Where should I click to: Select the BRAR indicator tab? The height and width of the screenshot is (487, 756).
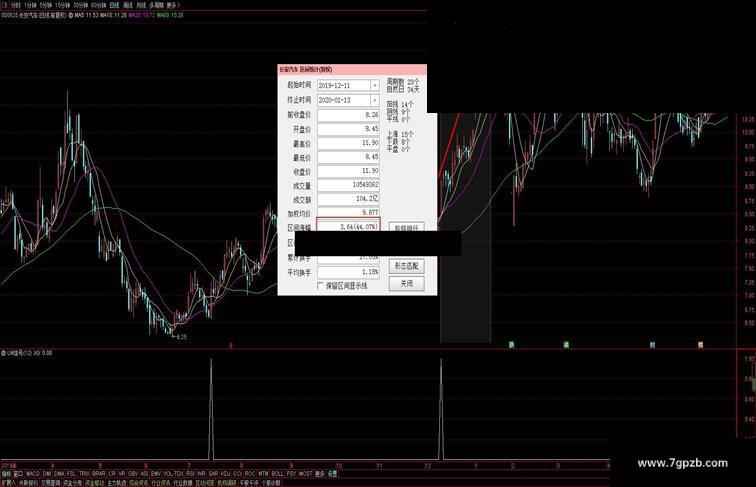[x=98, y=473]
